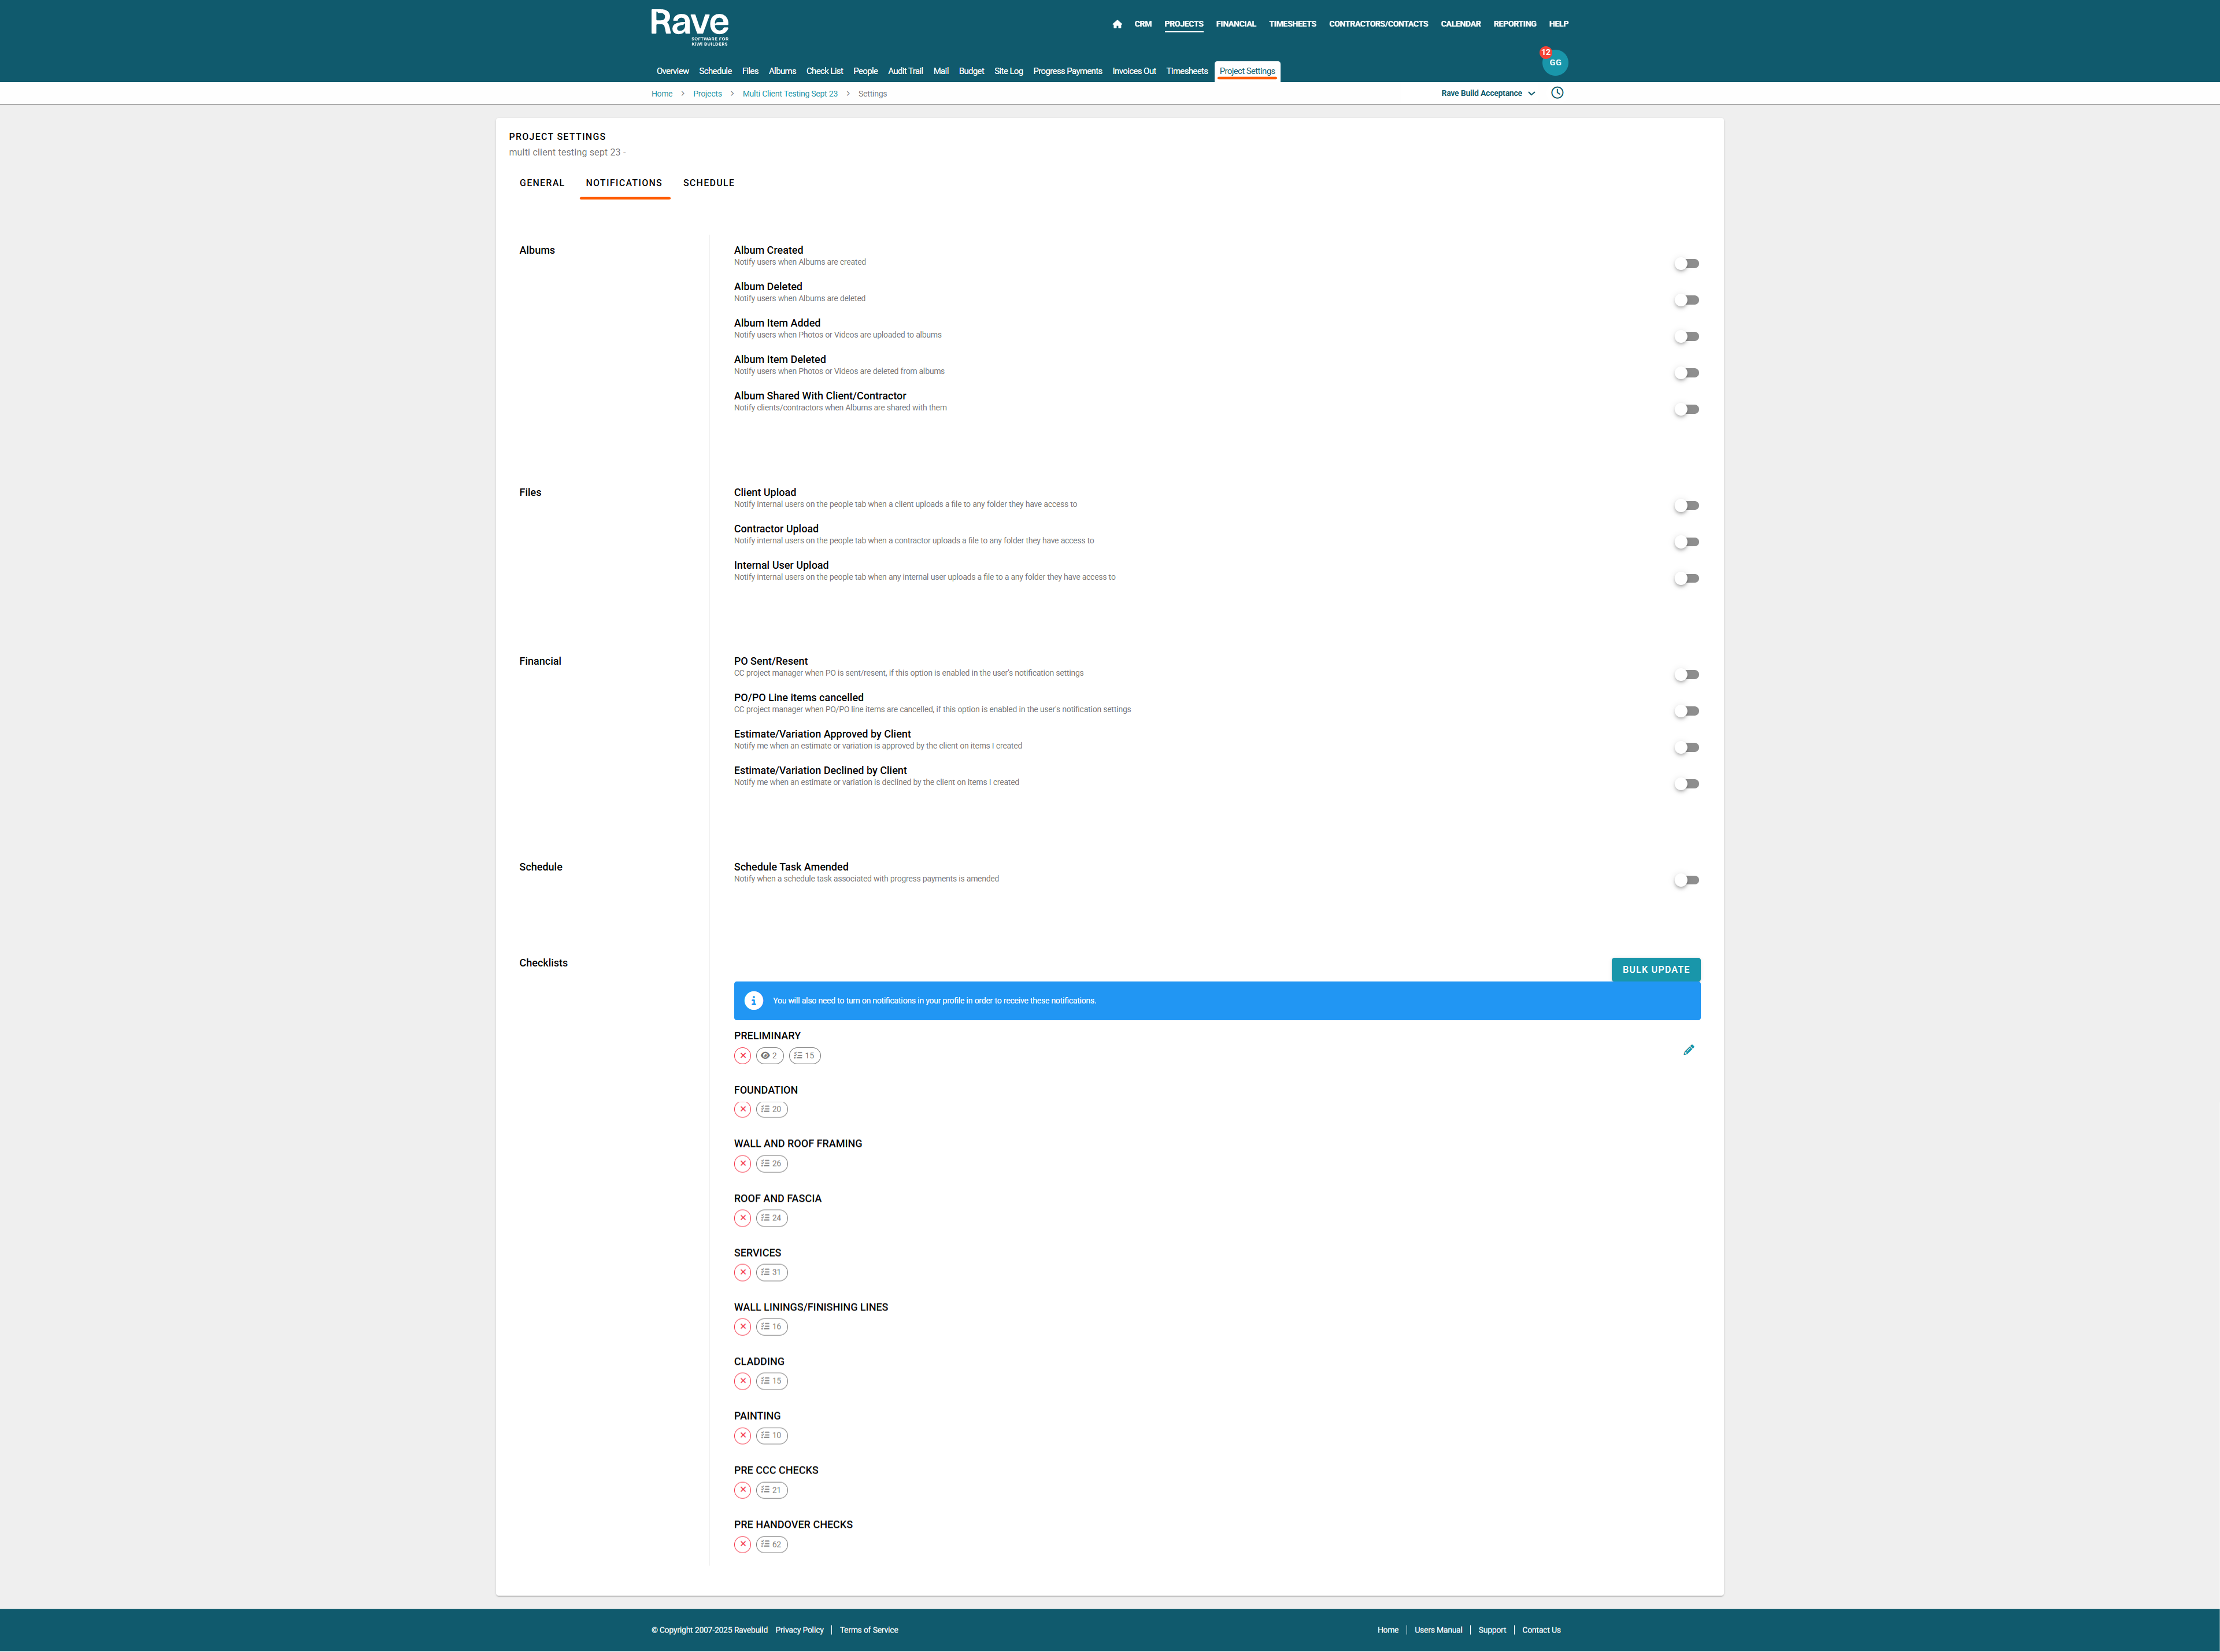Image resolution: width=2220 pixels, height=1652 pixels.
Task: Edit the PRELIMINARY checklist with pencil icon
Action: tap(1688, 1050)
